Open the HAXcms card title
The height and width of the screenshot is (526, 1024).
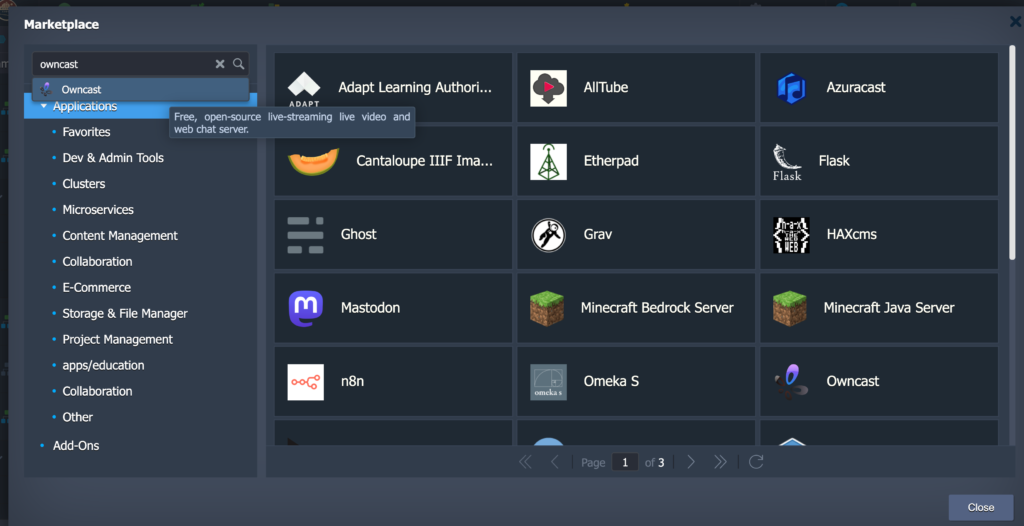tap(852, 234)
